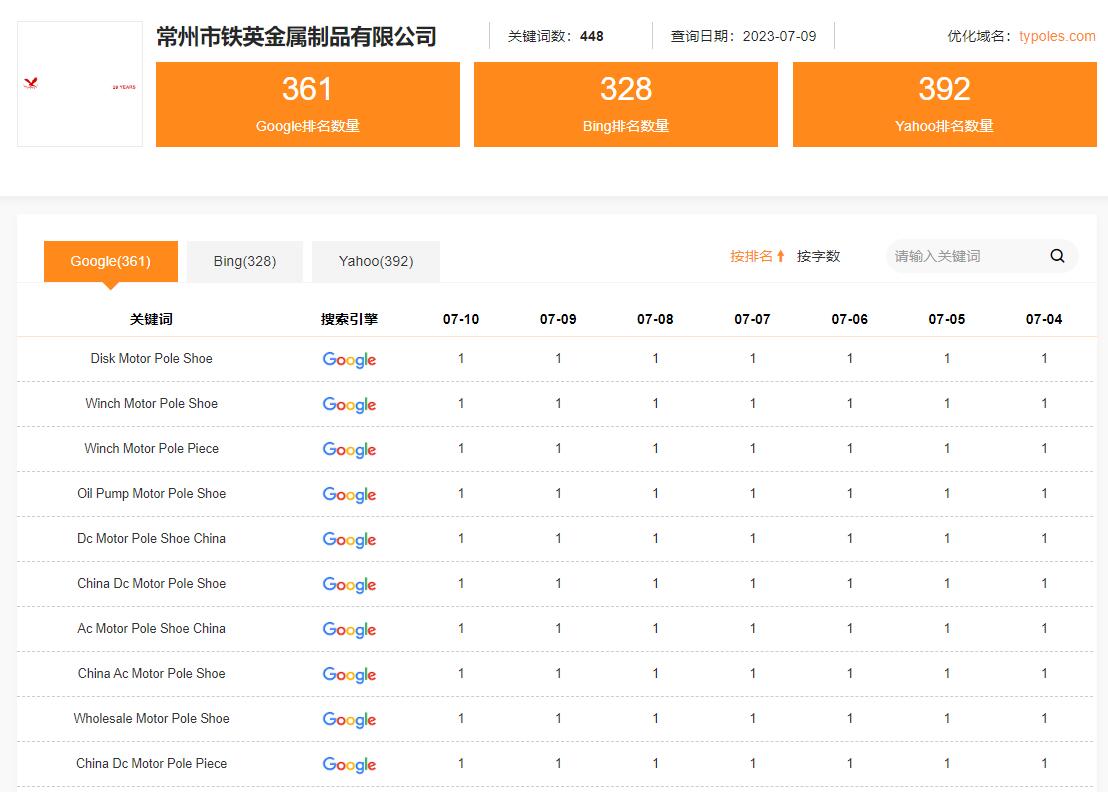
Task: Click the company logo thumbnail
Action: [80, 85]
